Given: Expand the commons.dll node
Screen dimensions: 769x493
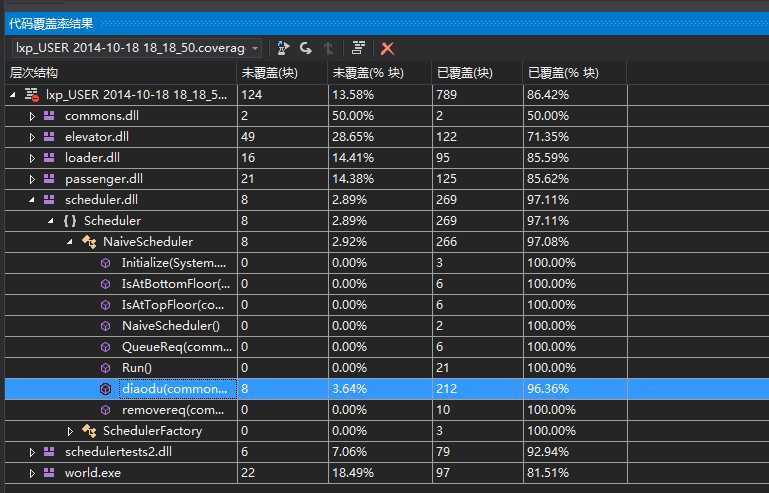Looking at the screenshot, I should [x=32, y=116].
